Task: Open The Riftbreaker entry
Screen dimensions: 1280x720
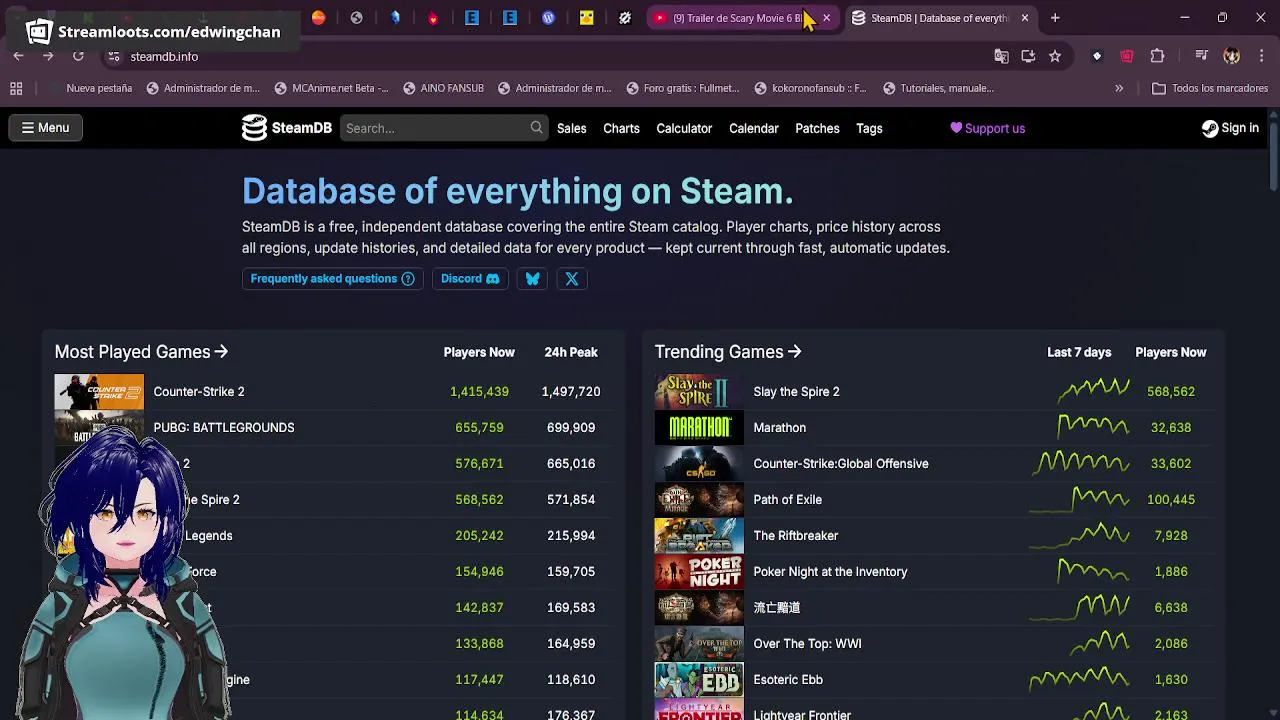Action: [795, 536]
